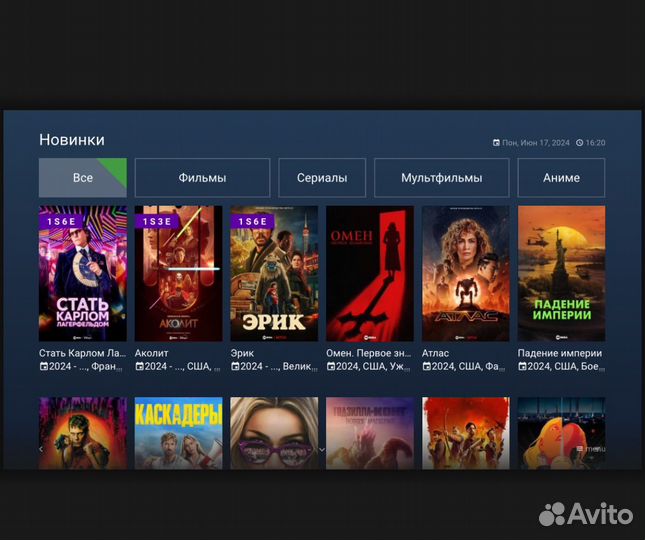Click the info line "2024 - ..., США,"

(181, 366)
